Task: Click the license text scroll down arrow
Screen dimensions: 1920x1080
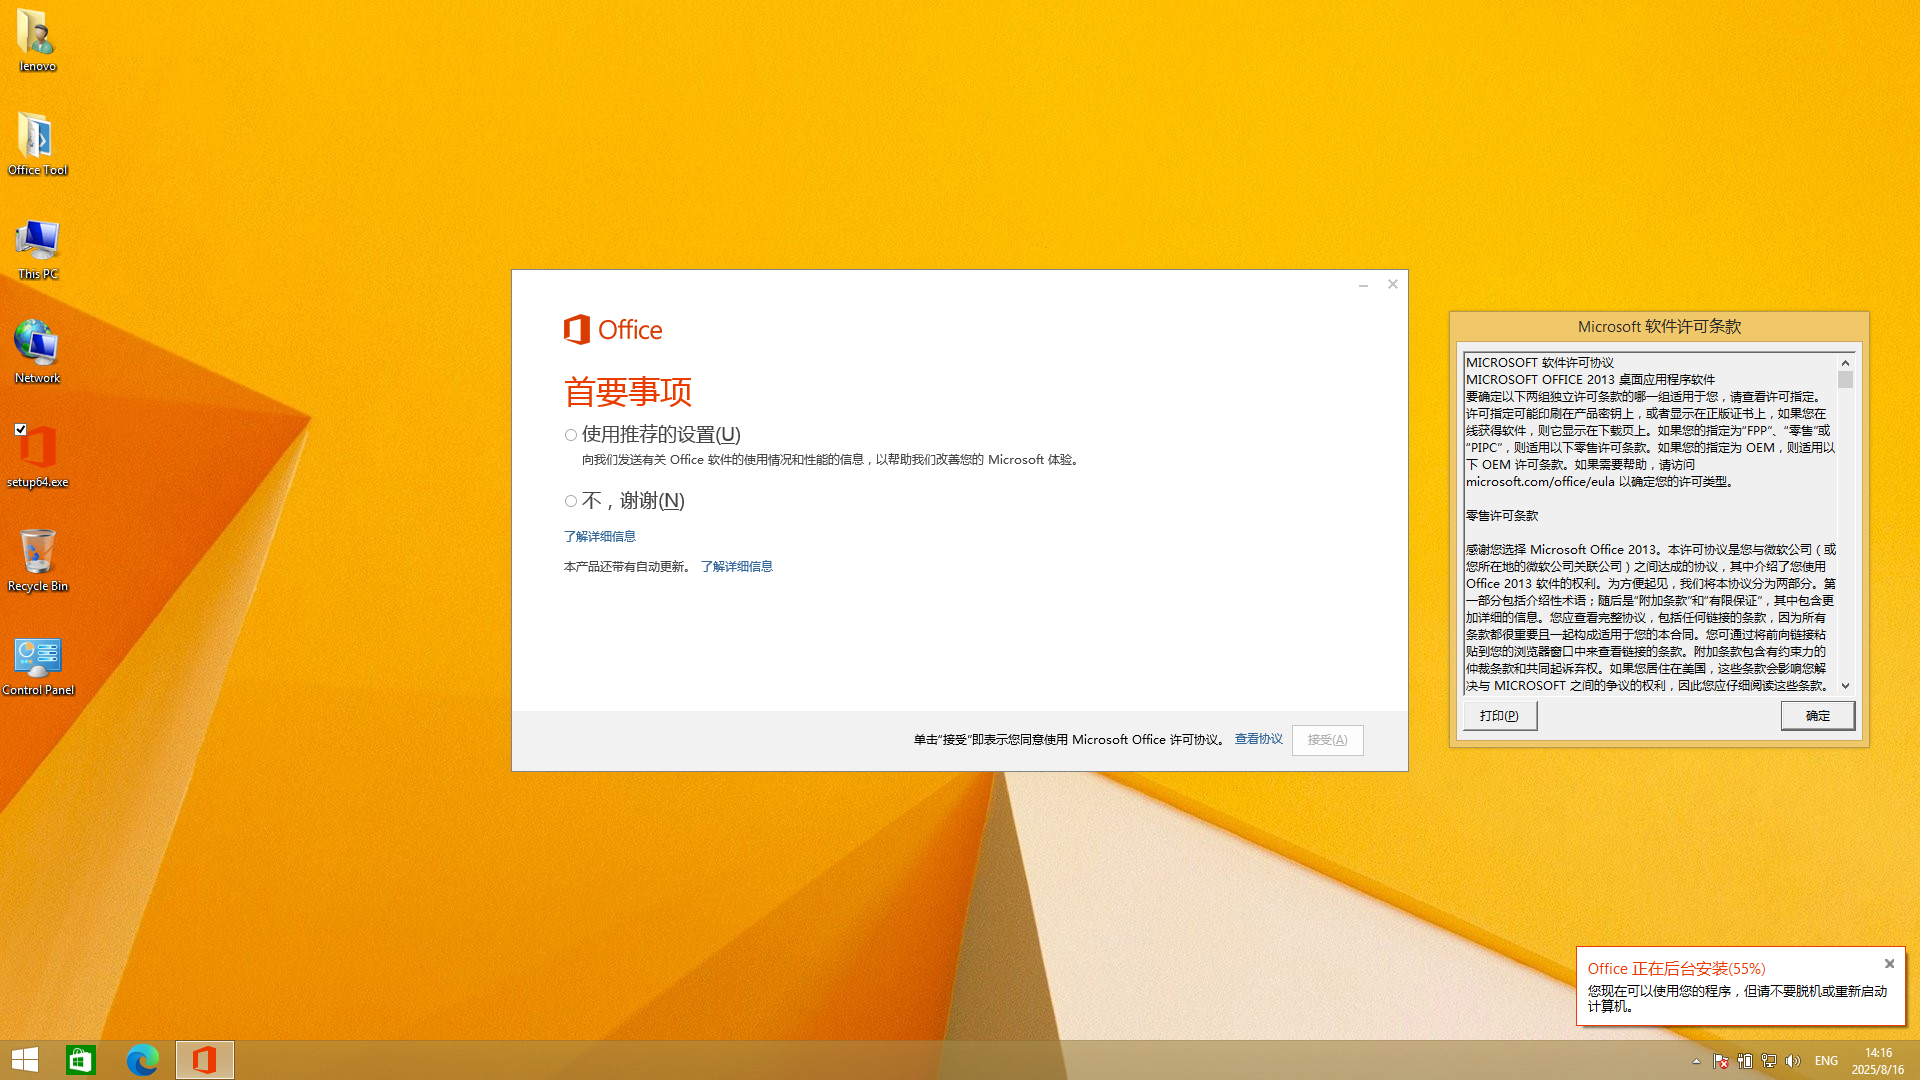Action: (x=1845, y=686)
